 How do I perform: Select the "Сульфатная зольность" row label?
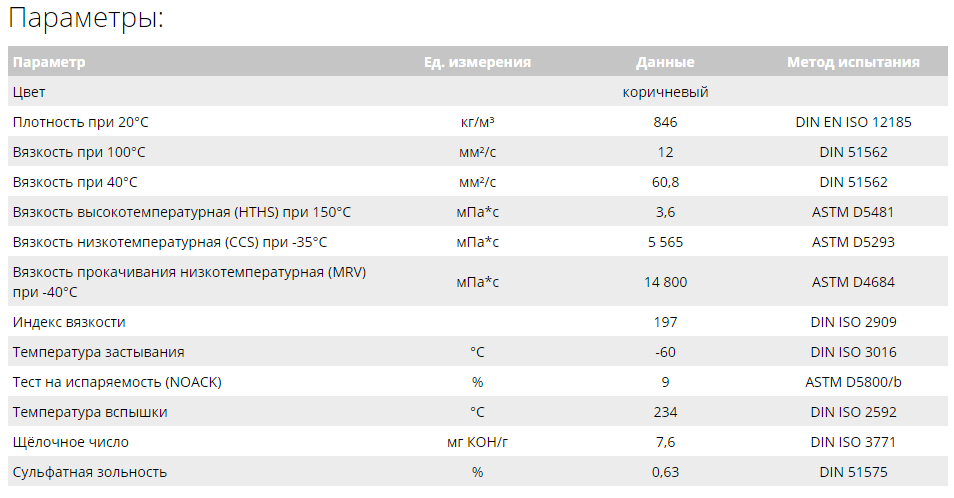pos(90,472)
